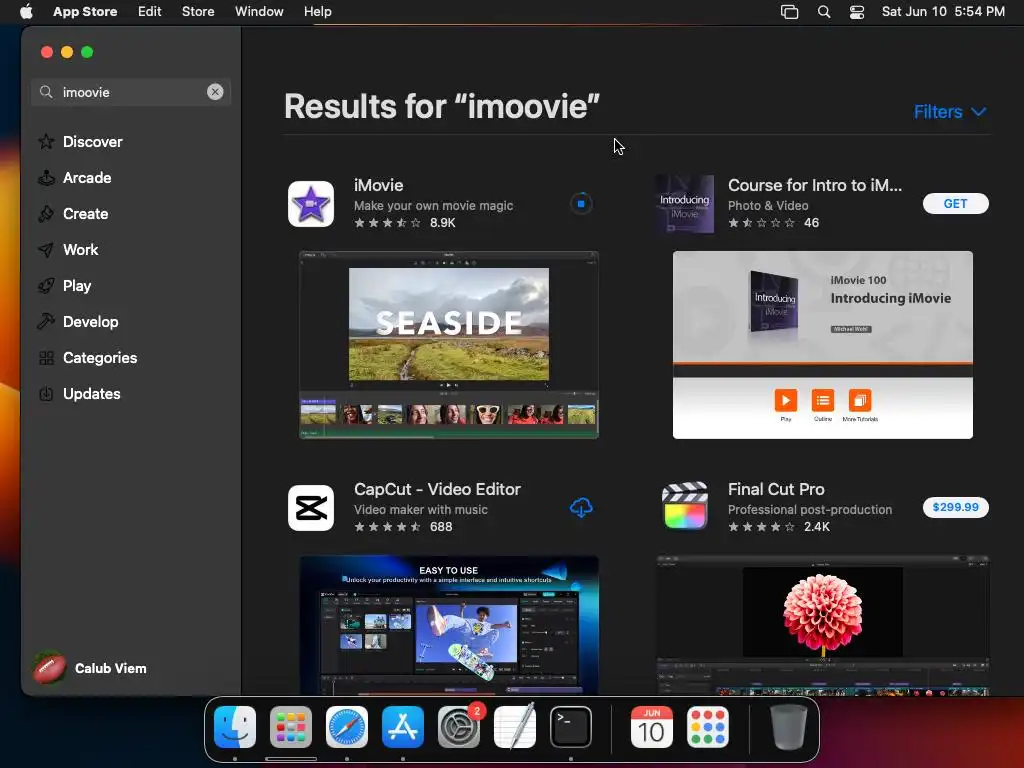Select the Final Cut Pro 2.4K ratings text
Image resolution: width=1024 pixels, height=768 pixels.
(816, 526)
